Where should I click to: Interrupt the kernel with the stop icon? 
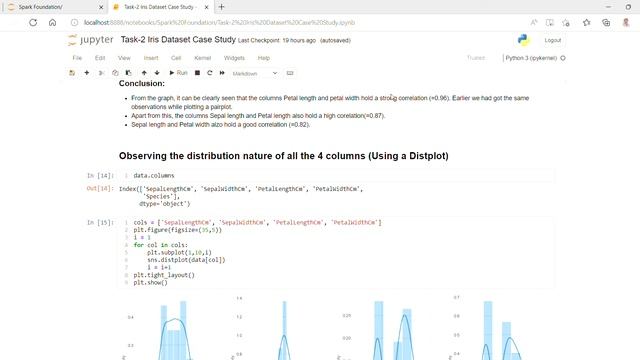[x=197, y=73]
